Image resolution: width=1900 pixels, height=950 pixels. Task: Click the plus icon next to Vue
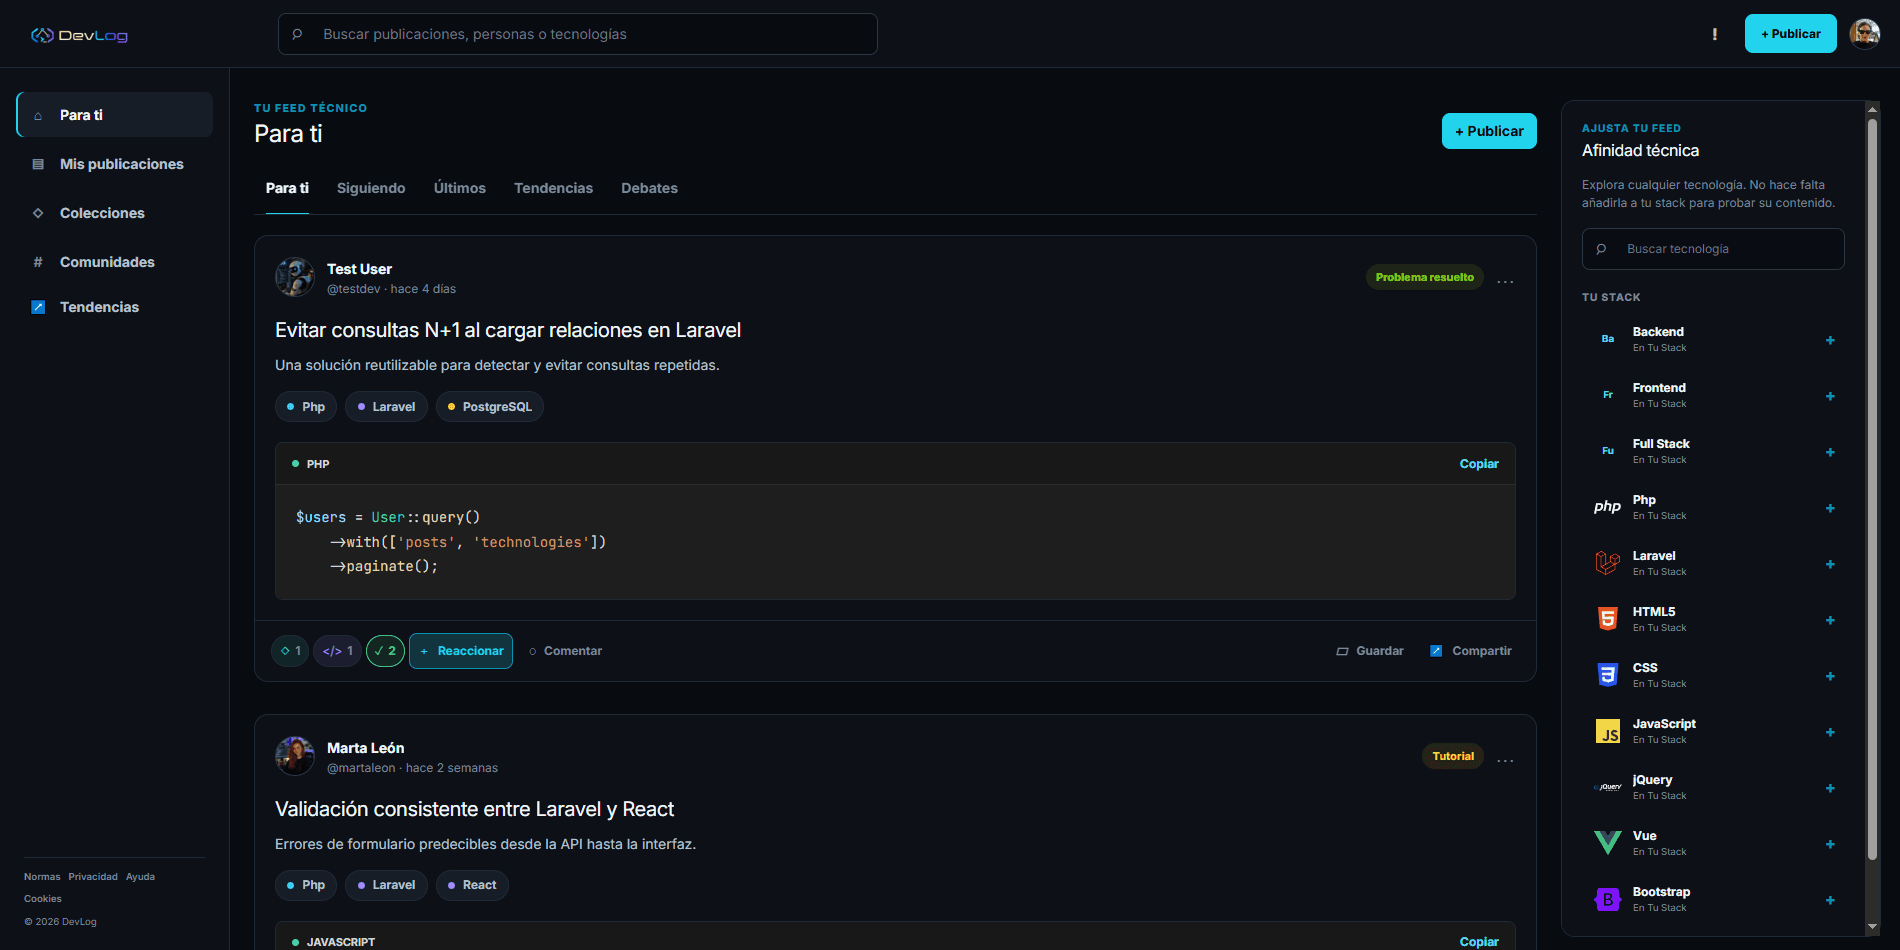1830,844
